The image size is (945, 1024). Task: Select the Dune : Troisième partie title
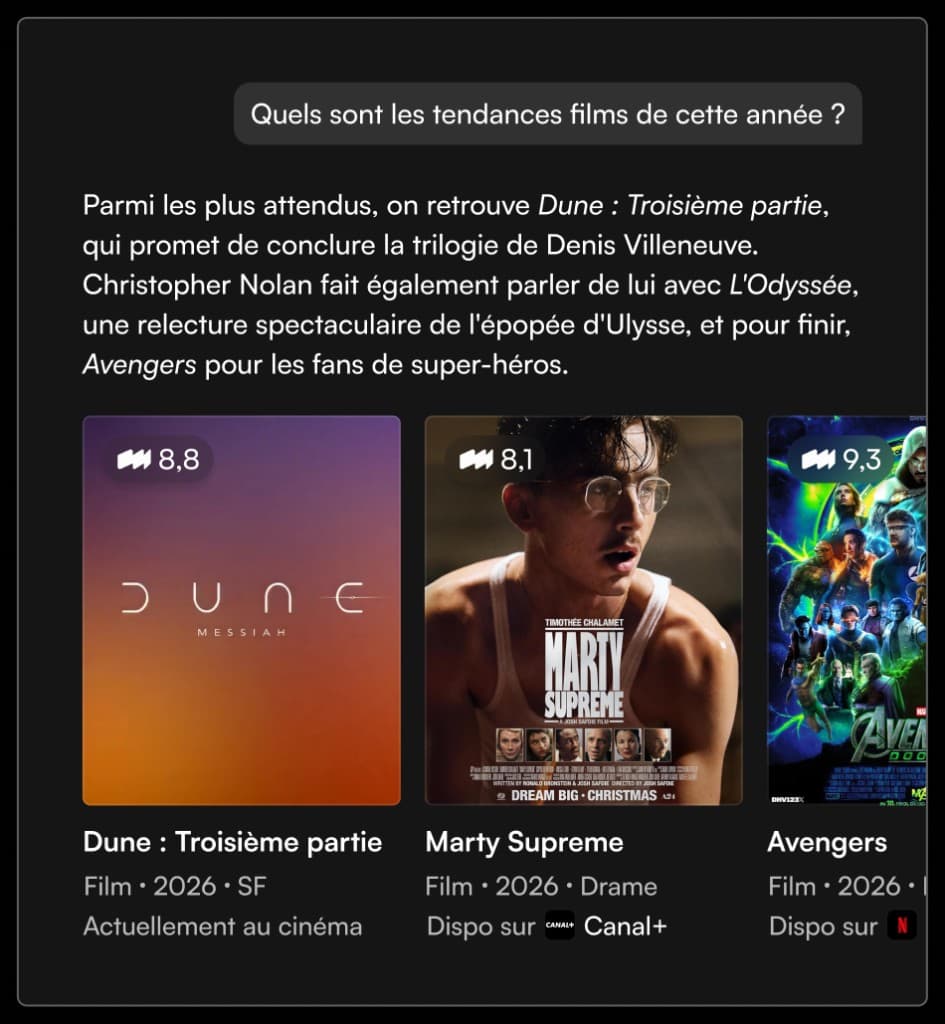pyautogui.click(x=232, y=842)
